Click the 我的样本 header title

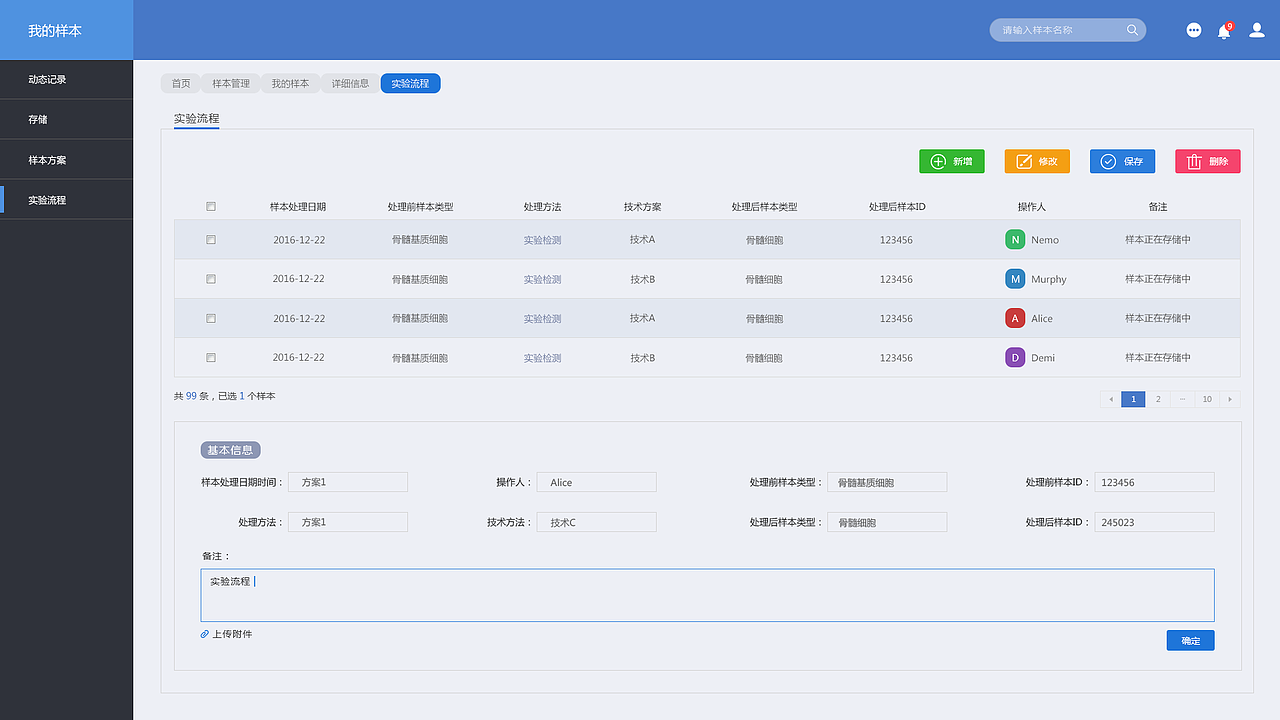point(55,31)
